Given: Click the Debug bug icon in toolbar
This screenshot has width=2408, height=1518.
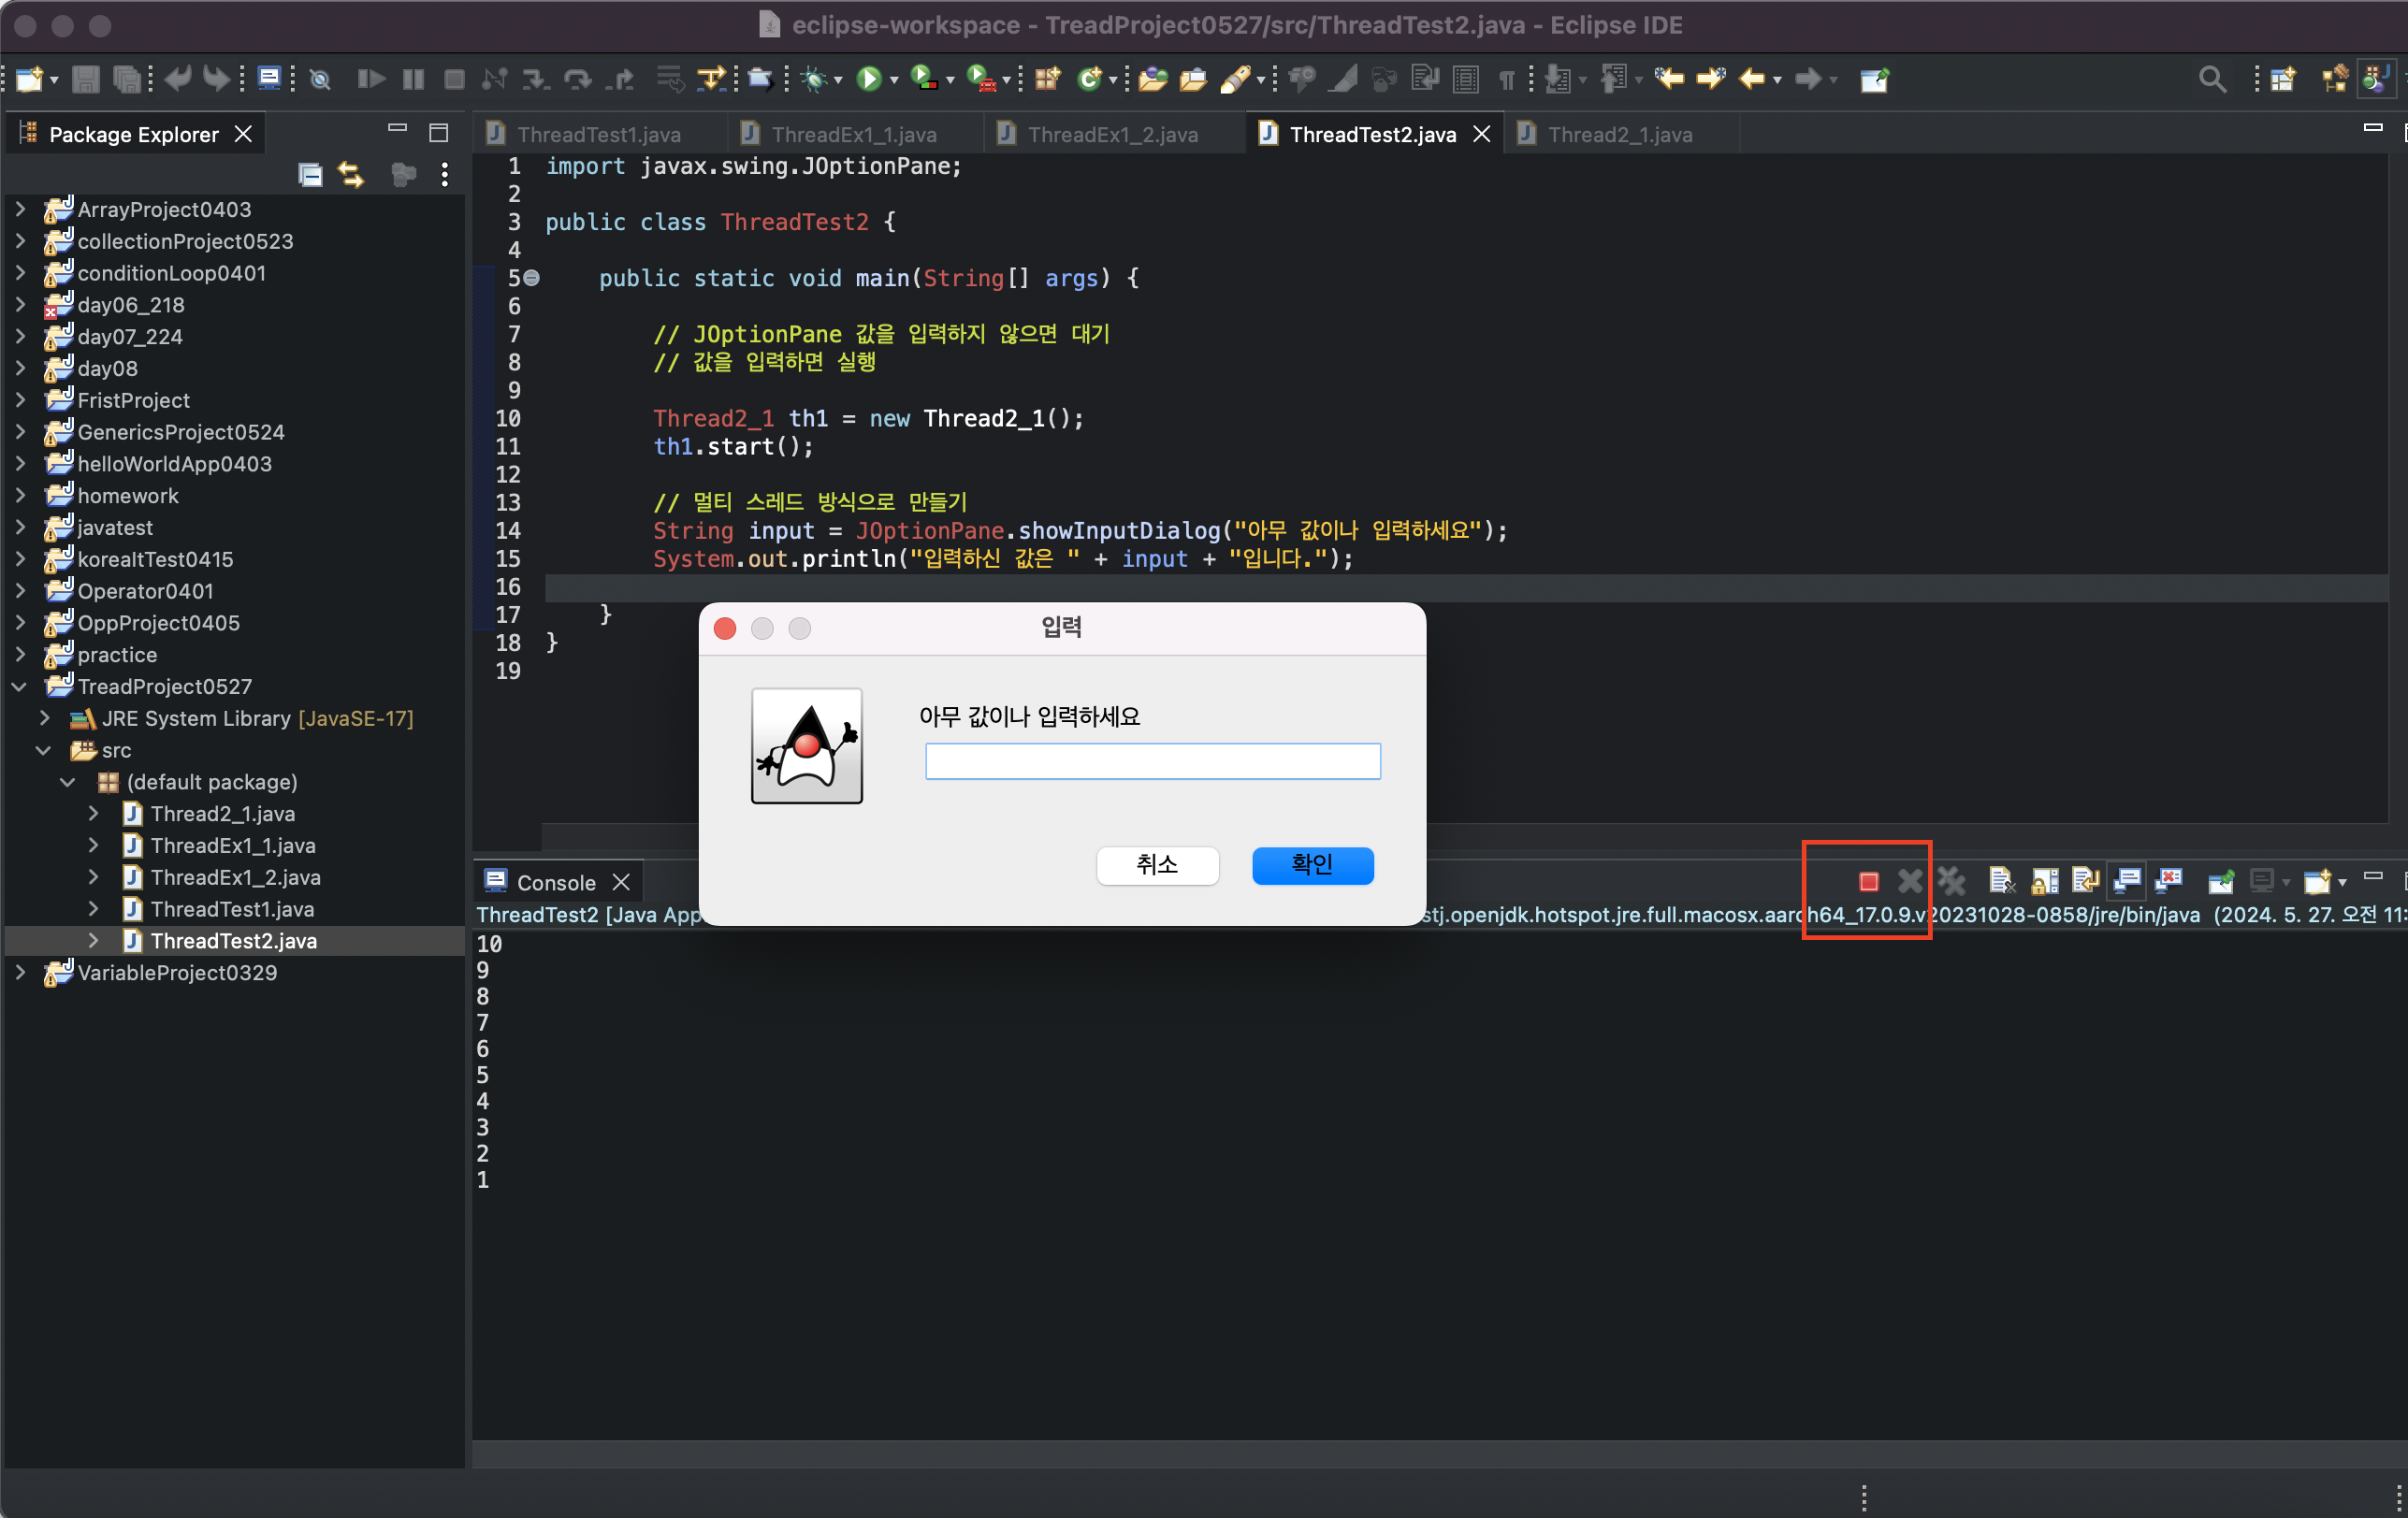Looking at the screenshot, I should click(814, 79).
